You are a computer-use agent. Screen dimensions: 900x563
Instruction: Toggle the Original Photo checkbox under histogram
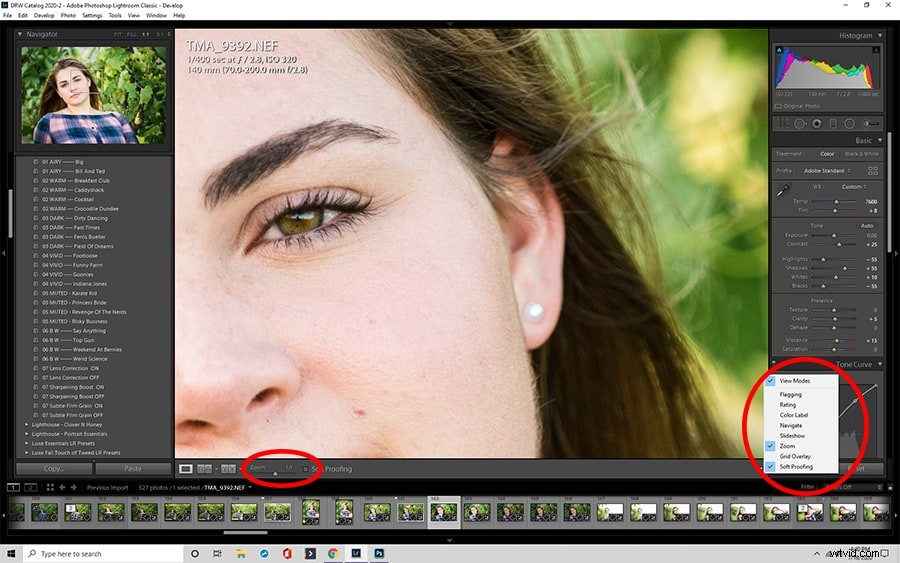778,106
